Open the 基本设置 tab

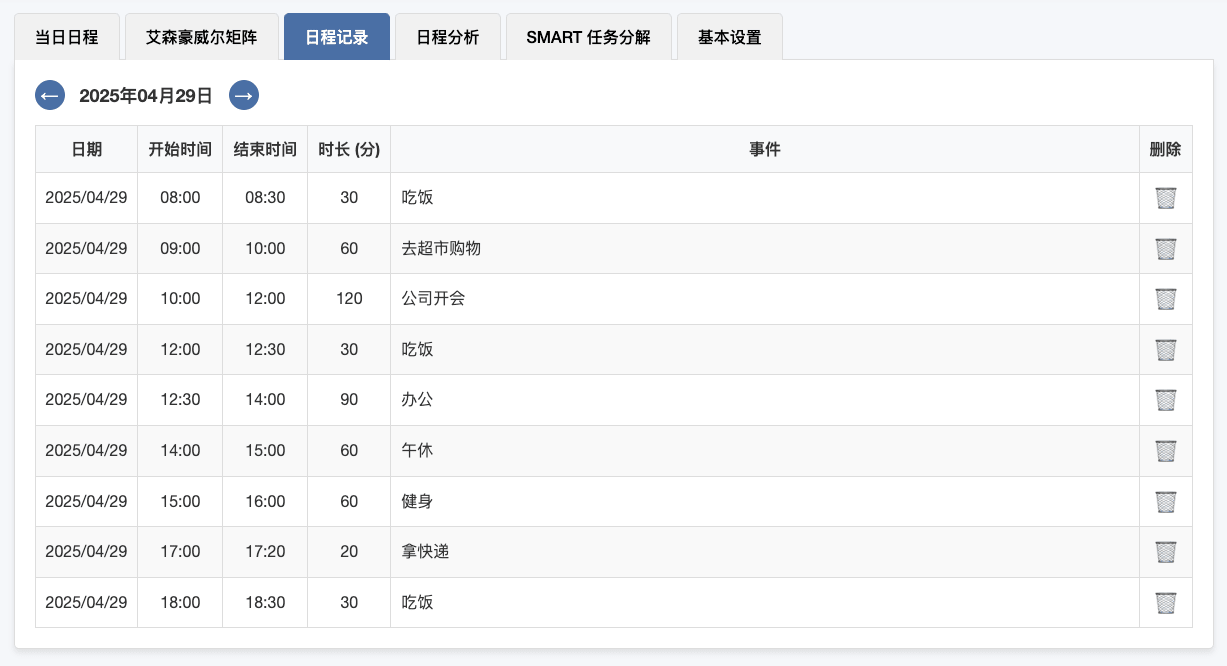(x=730, y=37)
